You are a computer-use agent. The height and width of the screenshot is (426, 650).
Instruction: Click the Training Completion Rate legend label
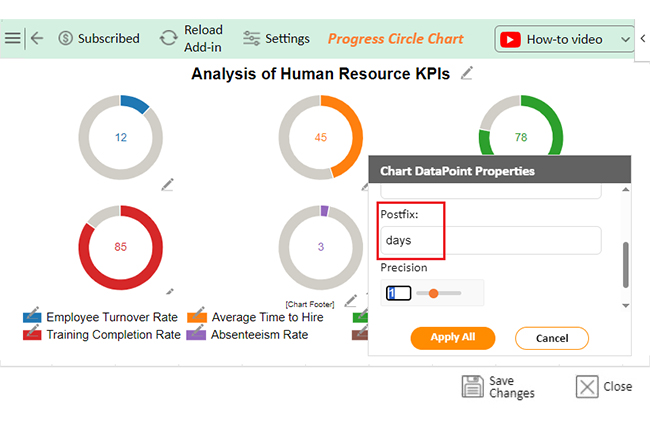click(x=114, y=334)
